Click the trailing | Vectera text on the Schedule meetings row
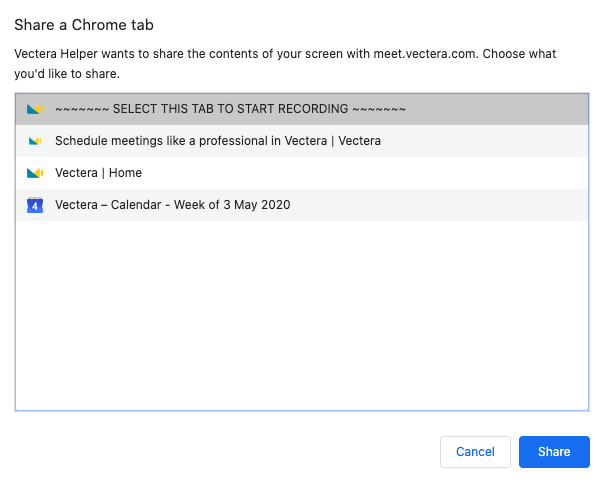604x482 pixels. click(x=356, y=141)
